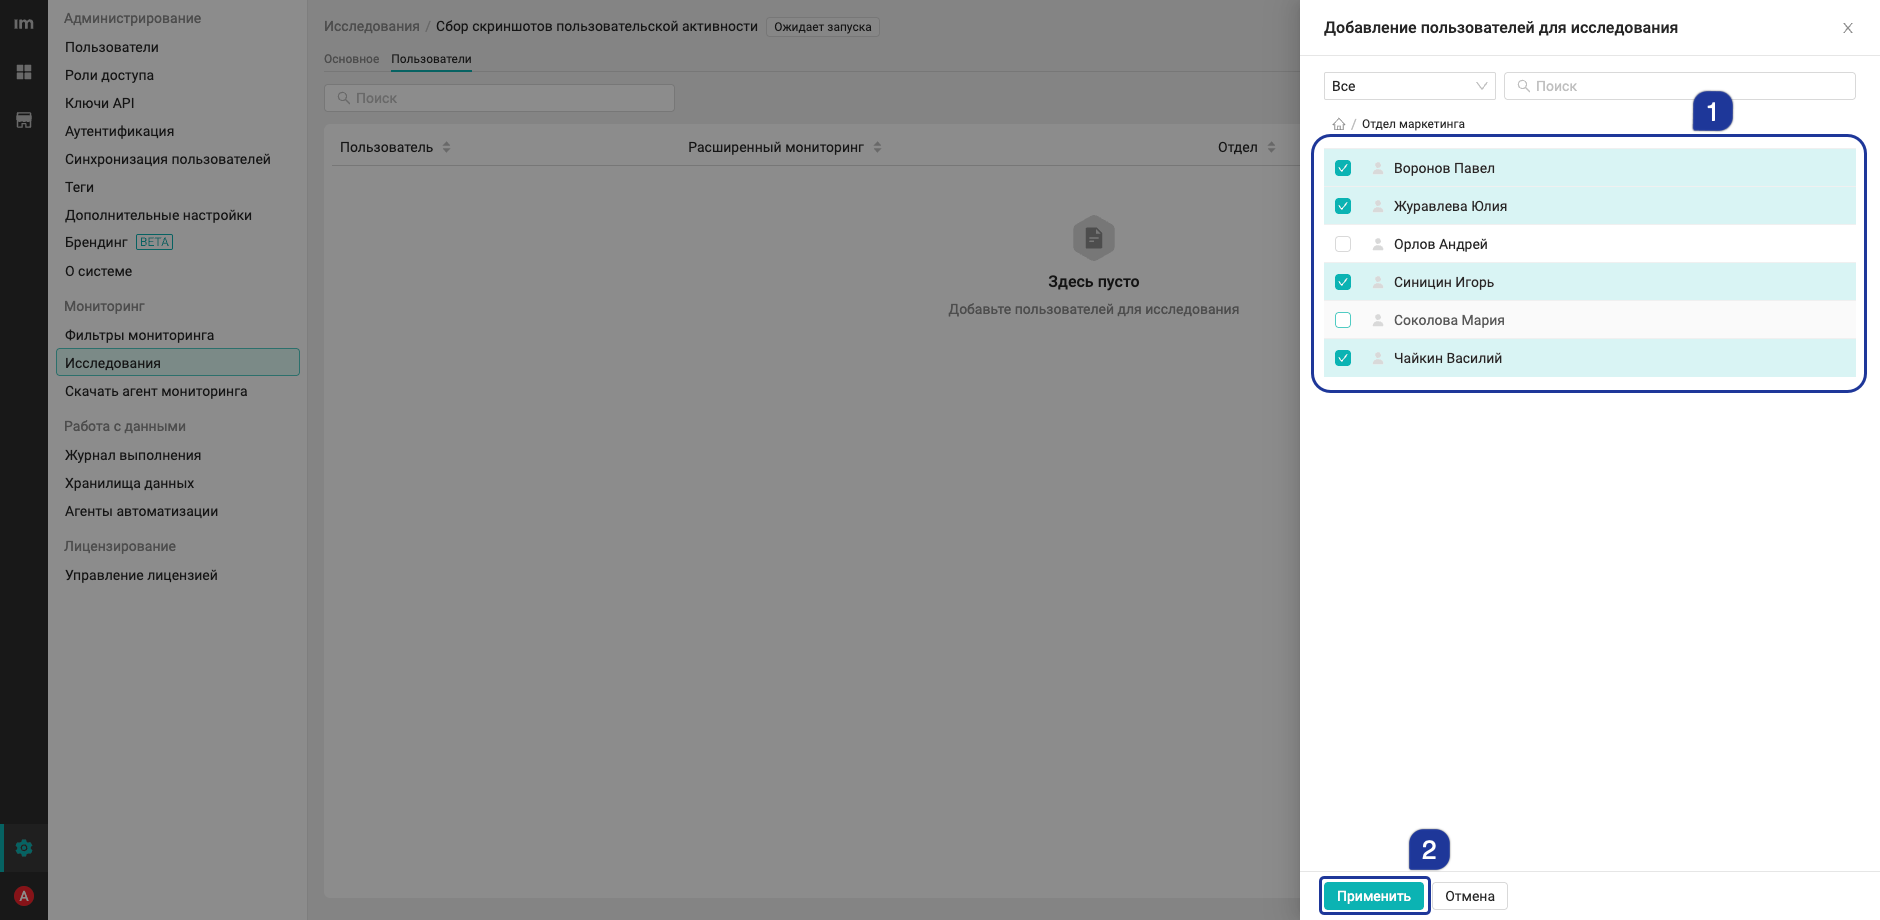The height and width of the screenshot is (920, 1880).
Task: Click the Отмена button
Action: [x=1470, y=896]
